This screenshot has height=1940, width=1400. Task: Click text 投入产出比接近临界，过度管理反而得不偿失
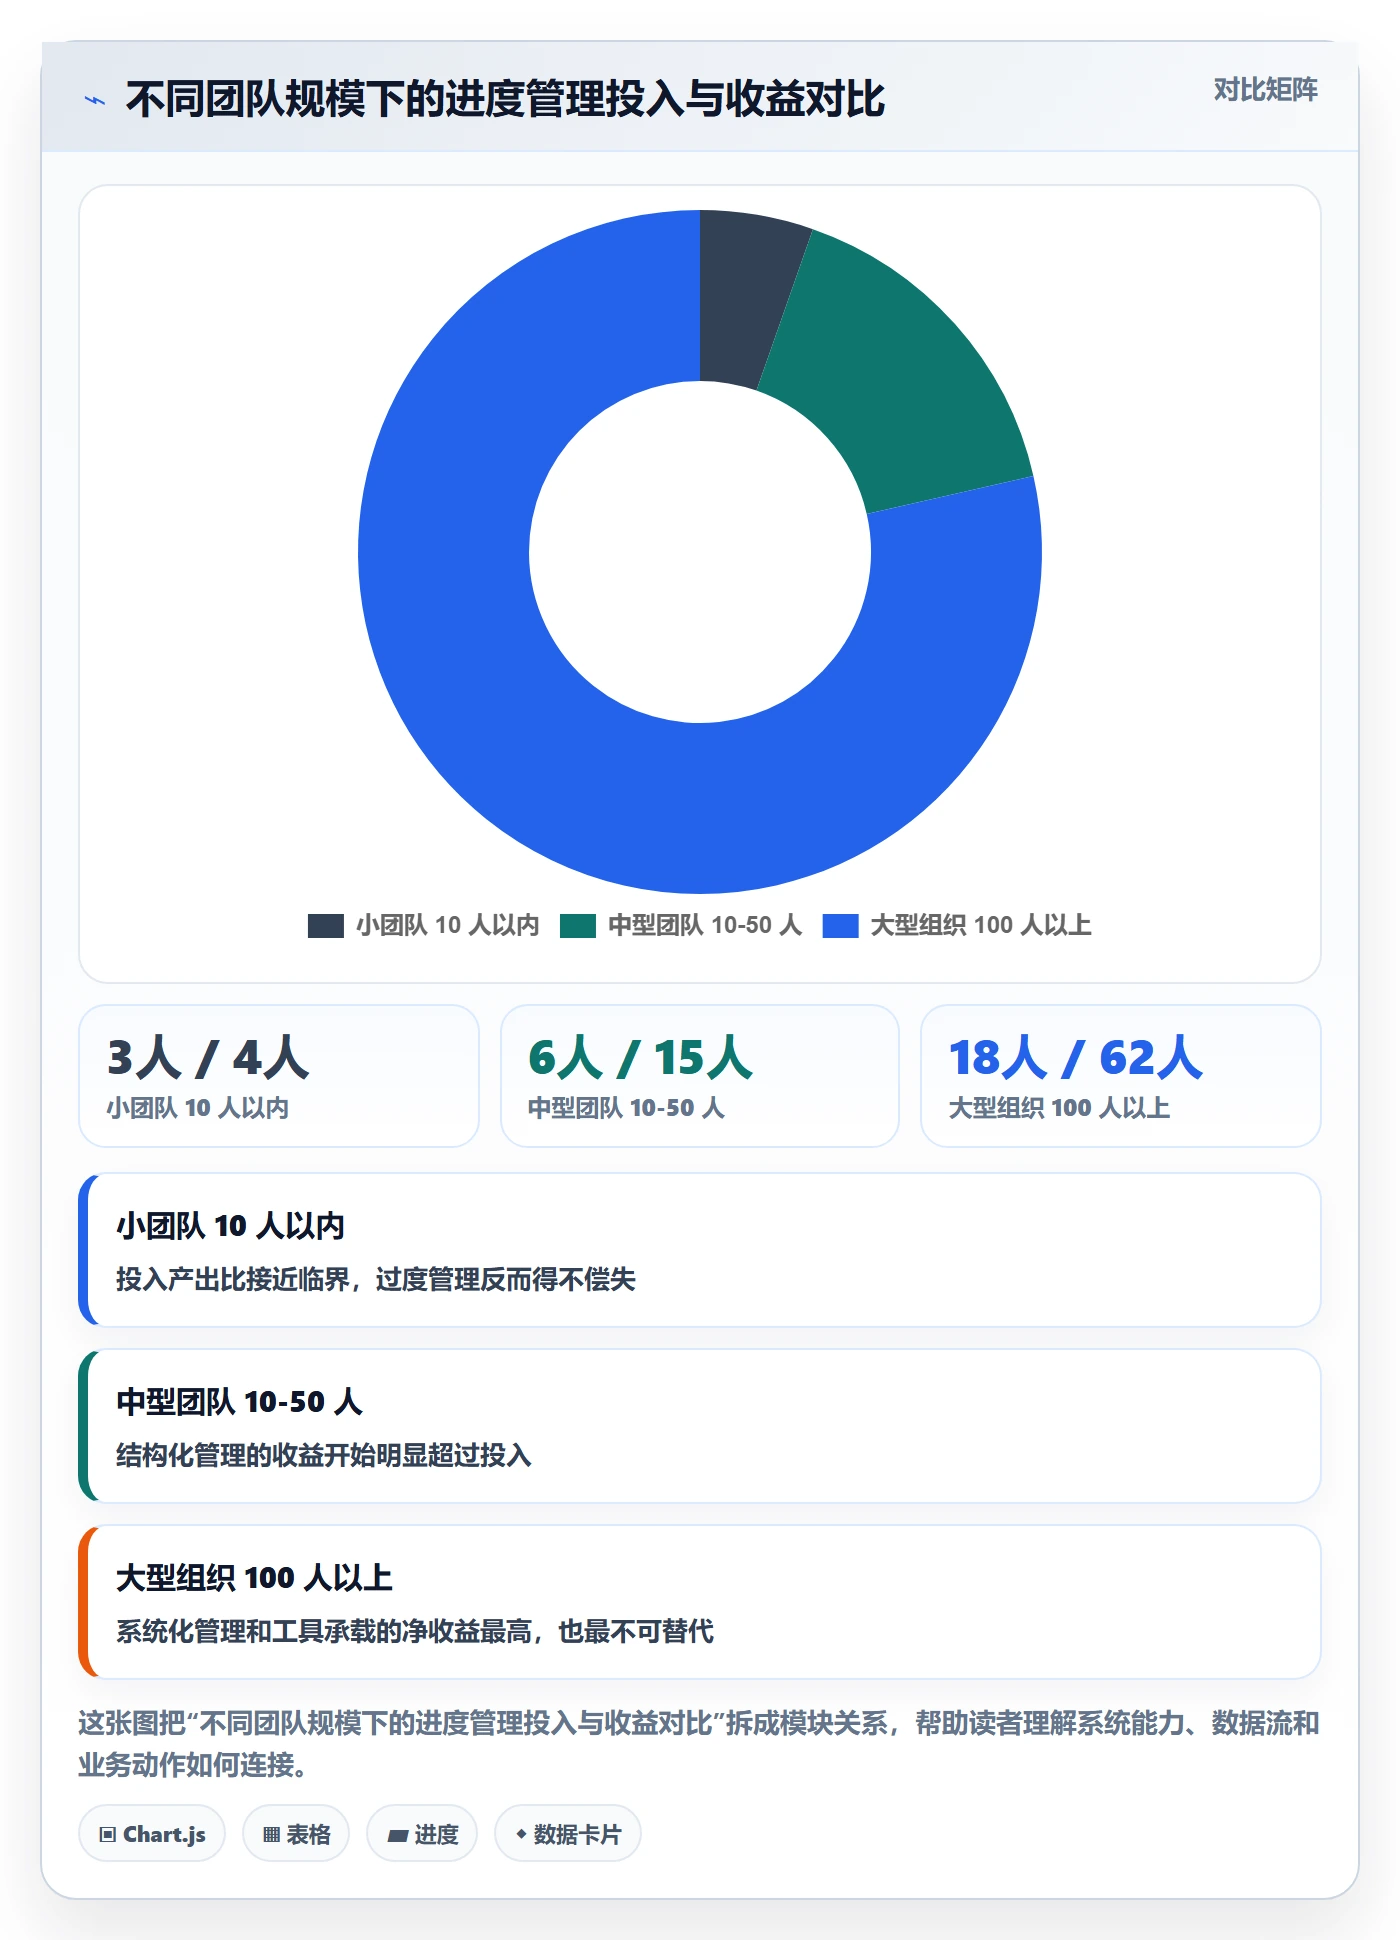coord(376,1279)
